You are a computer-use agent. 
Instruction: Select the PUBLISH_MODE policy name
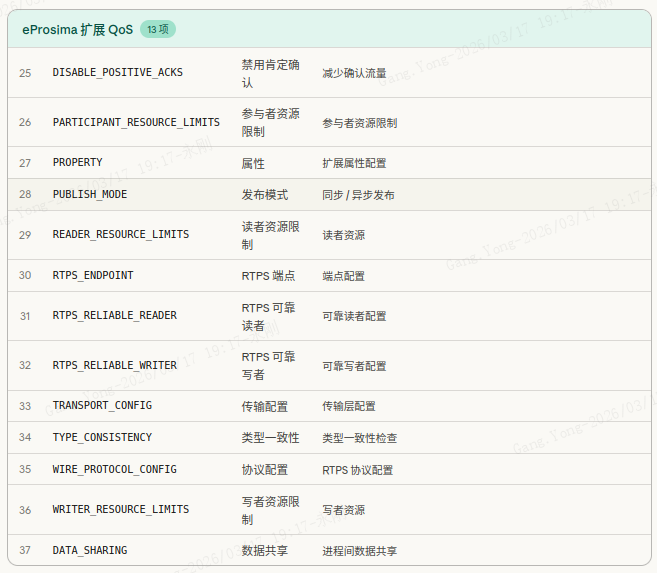click(90, 194)
